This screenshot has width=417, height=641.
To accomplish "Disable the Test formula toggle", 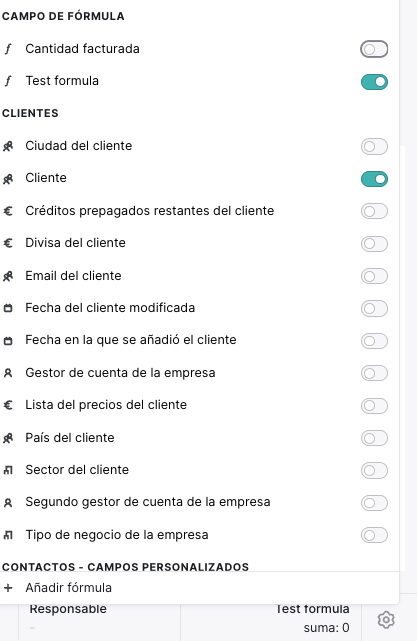I will pos(374,82).
